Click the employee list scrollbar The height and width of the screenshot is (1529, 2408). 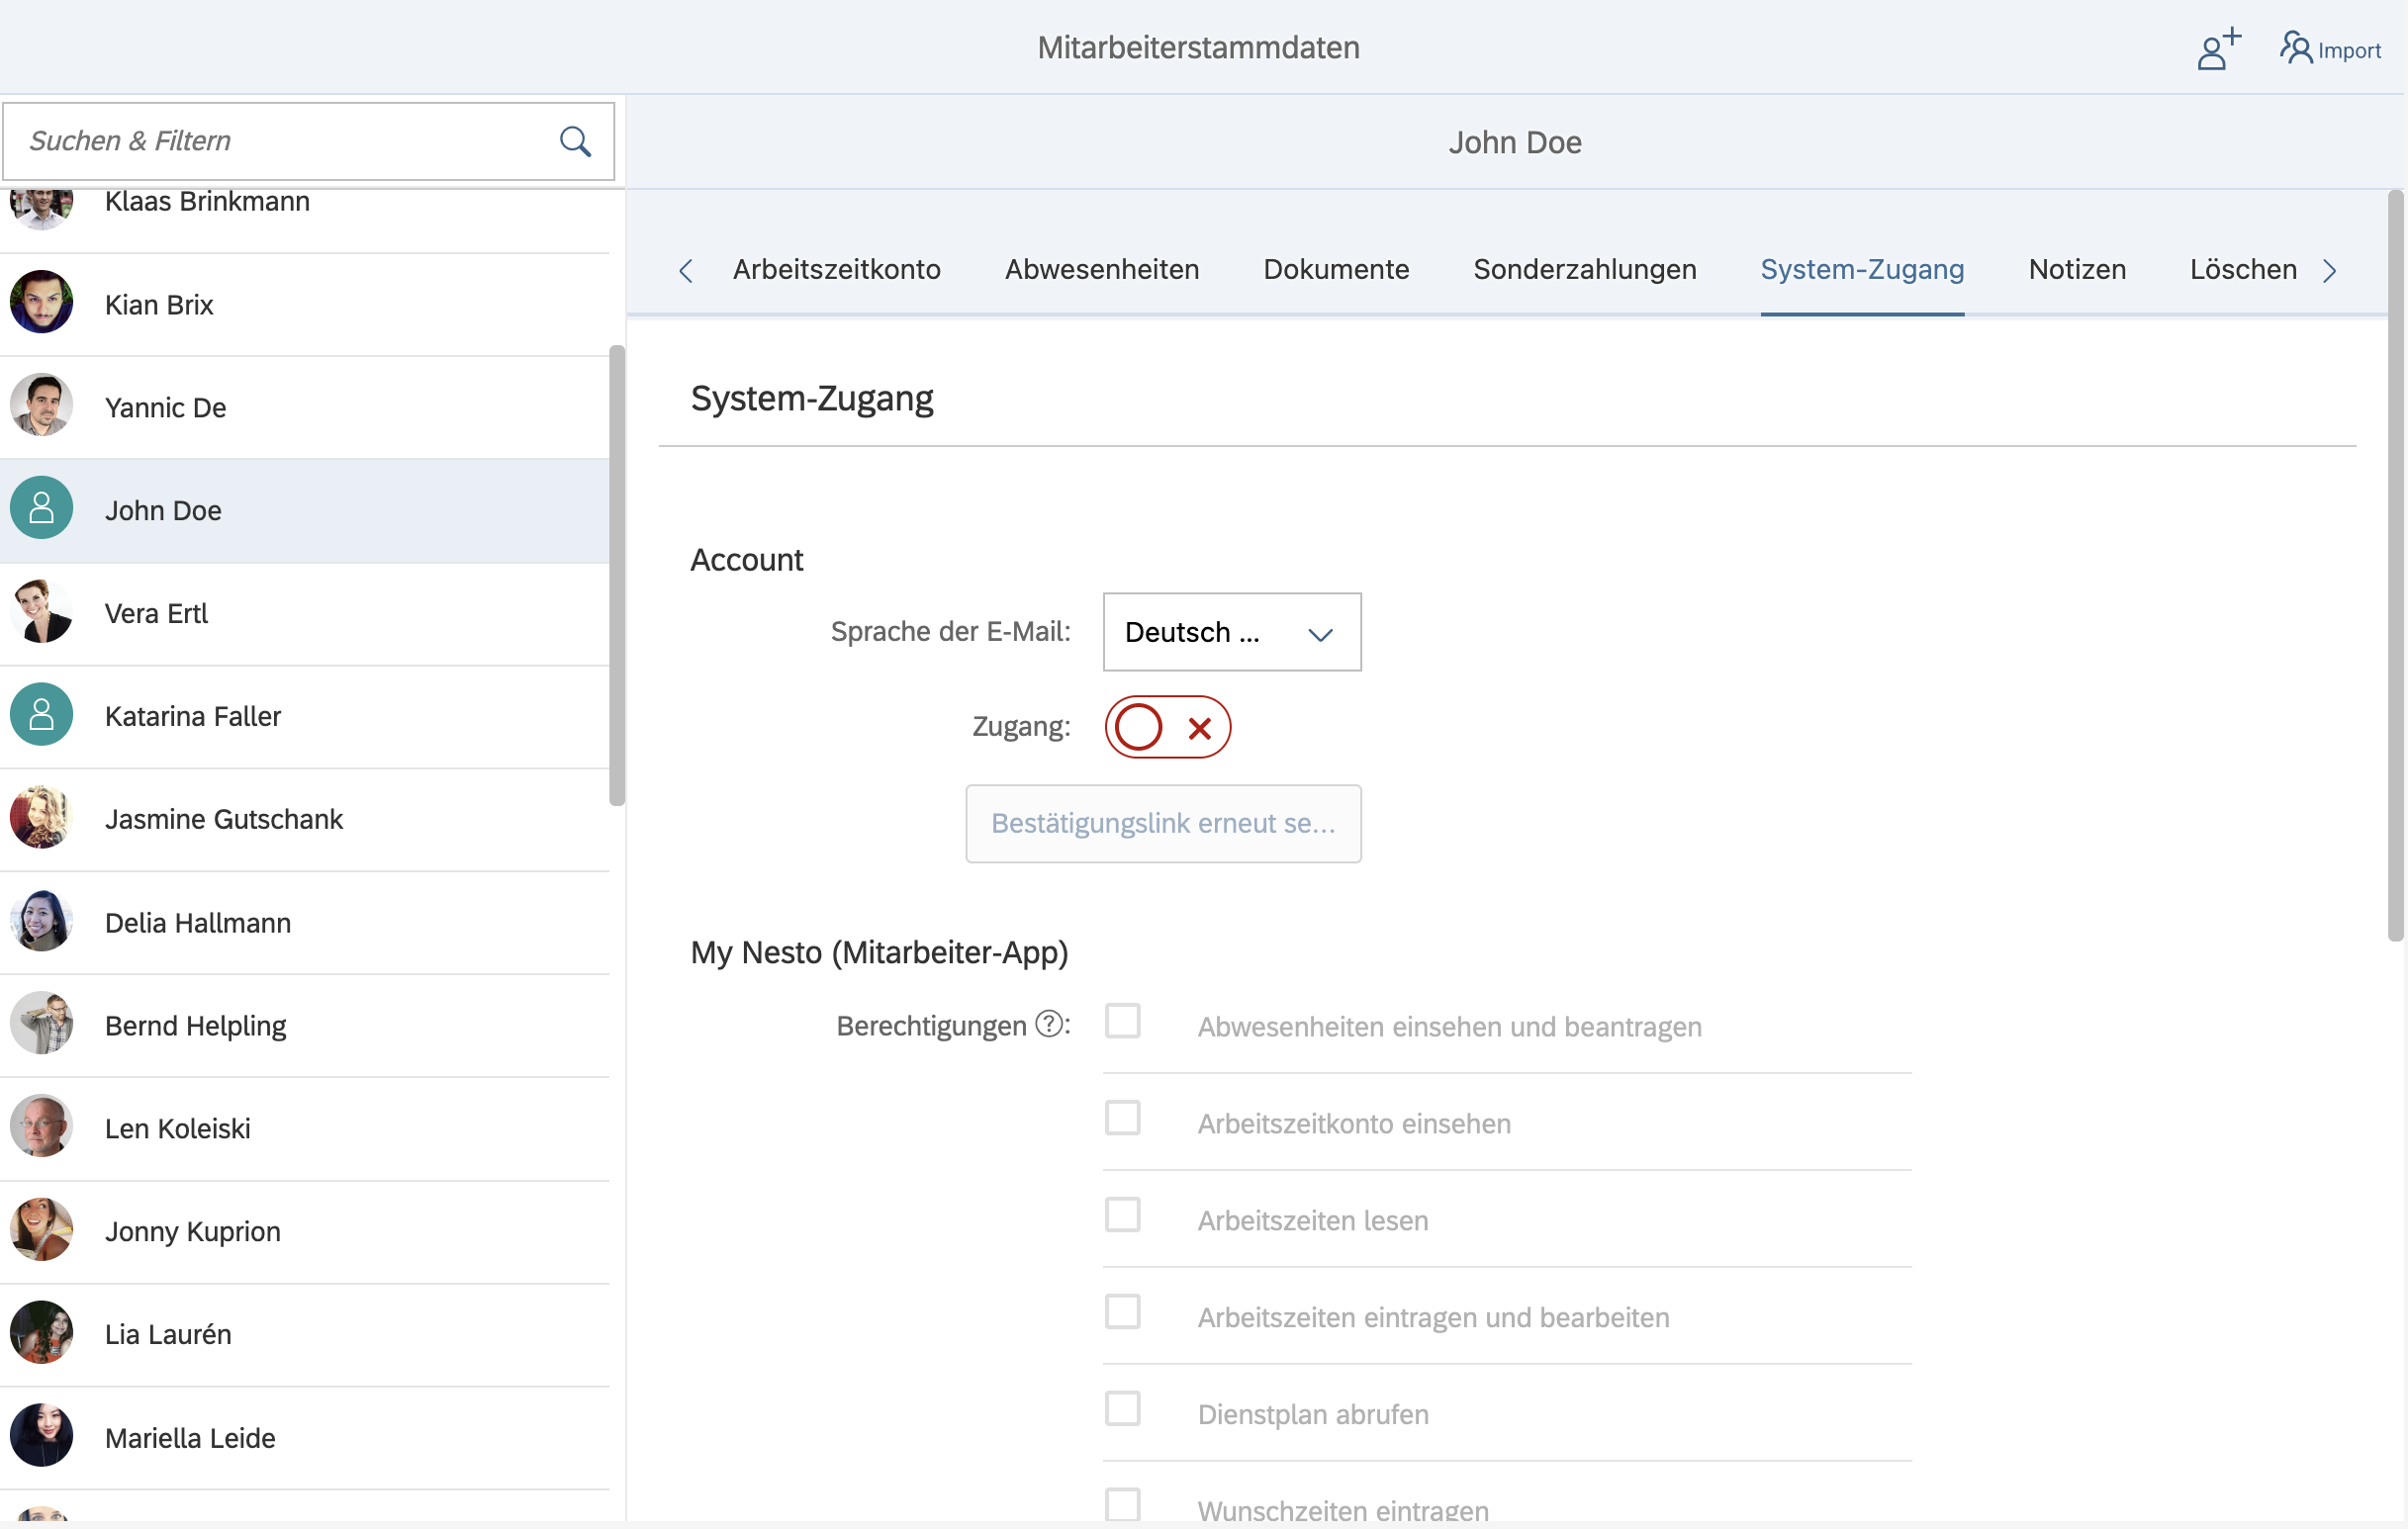pos(616,575)
